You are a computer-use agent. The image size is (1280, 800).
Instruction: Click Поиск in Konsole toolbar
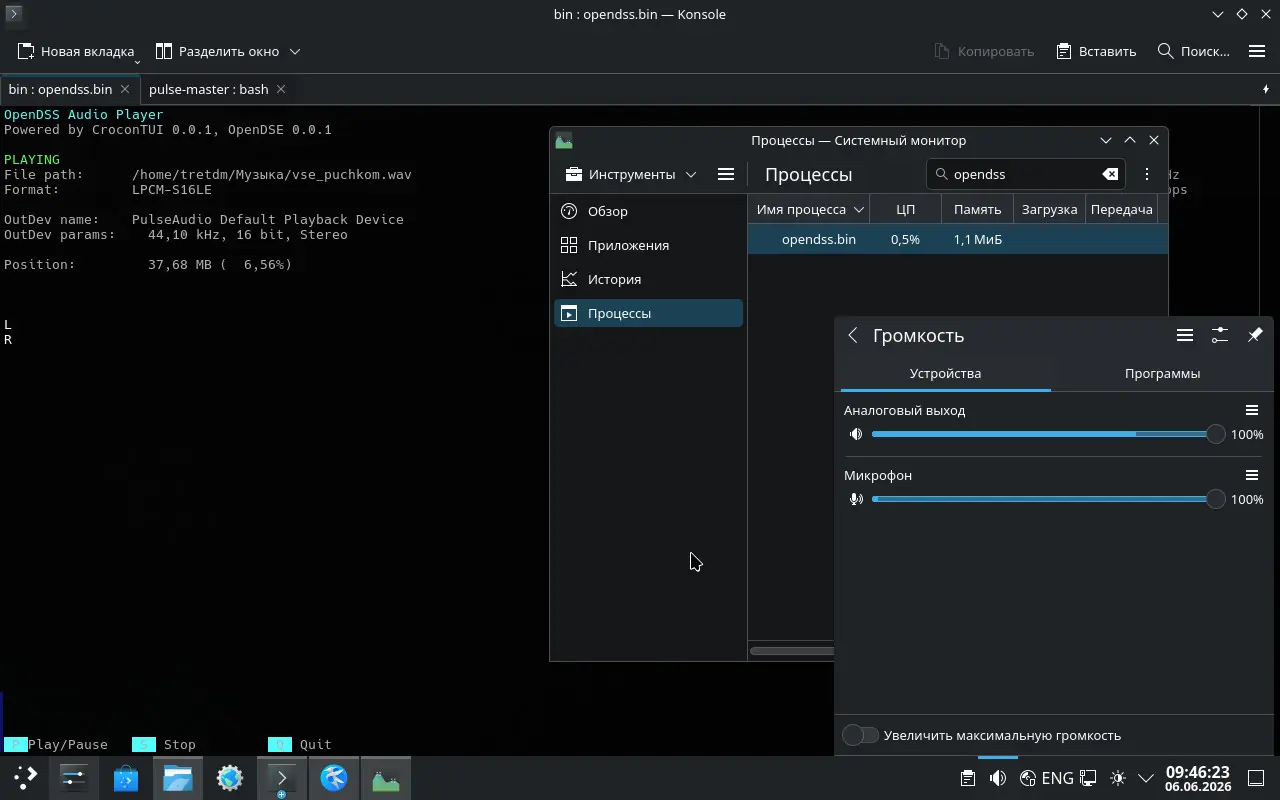(x=1193, y=51)
